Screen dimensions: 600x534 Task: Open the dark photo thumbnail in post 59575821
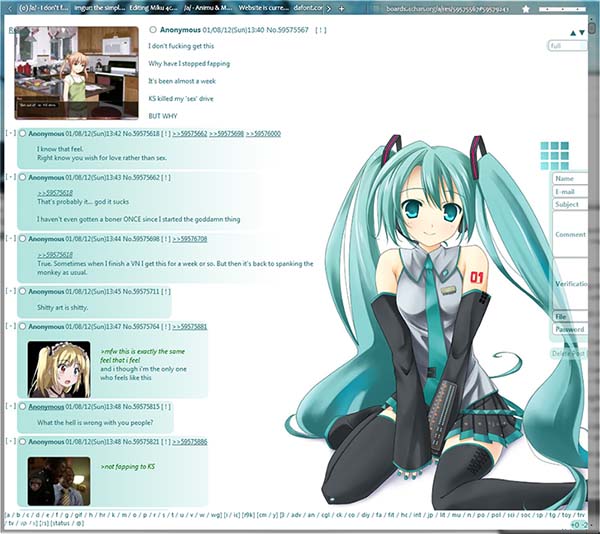(59, 481)
